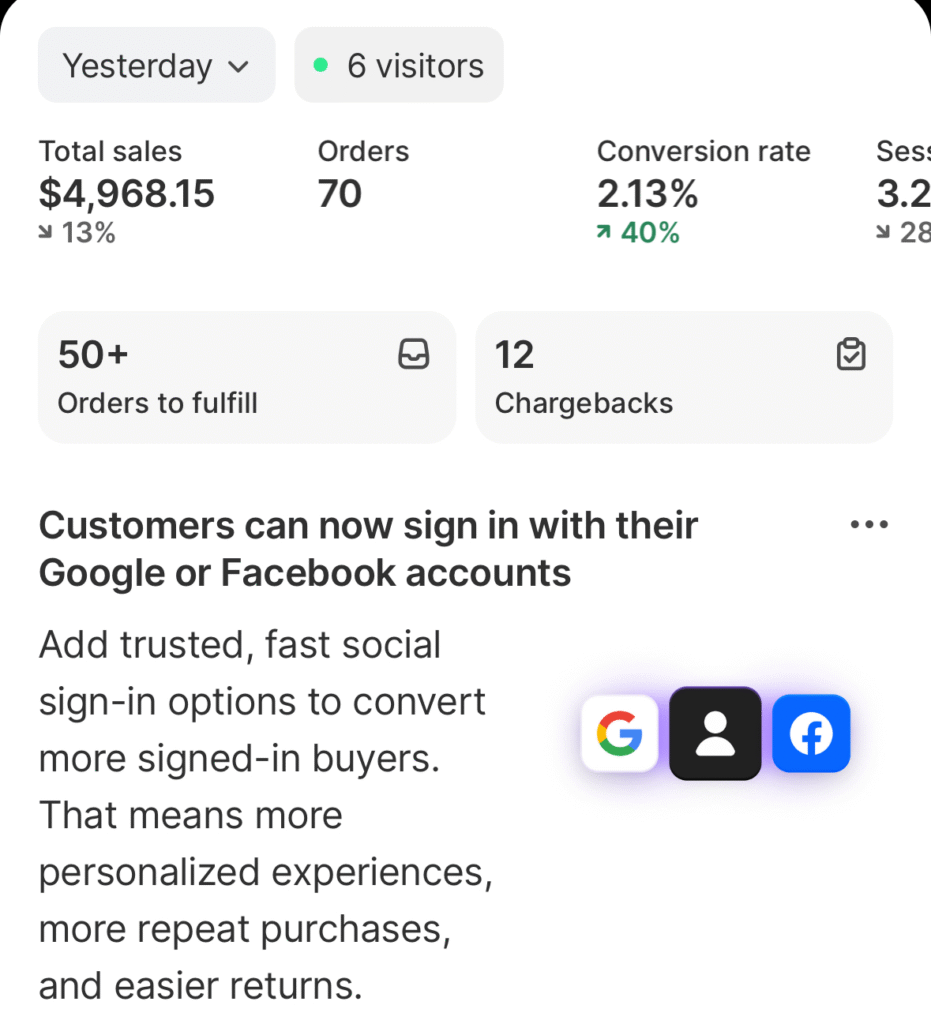
Task: Click the dropdown chevron beside Yesterday
Action: (238, 67)
